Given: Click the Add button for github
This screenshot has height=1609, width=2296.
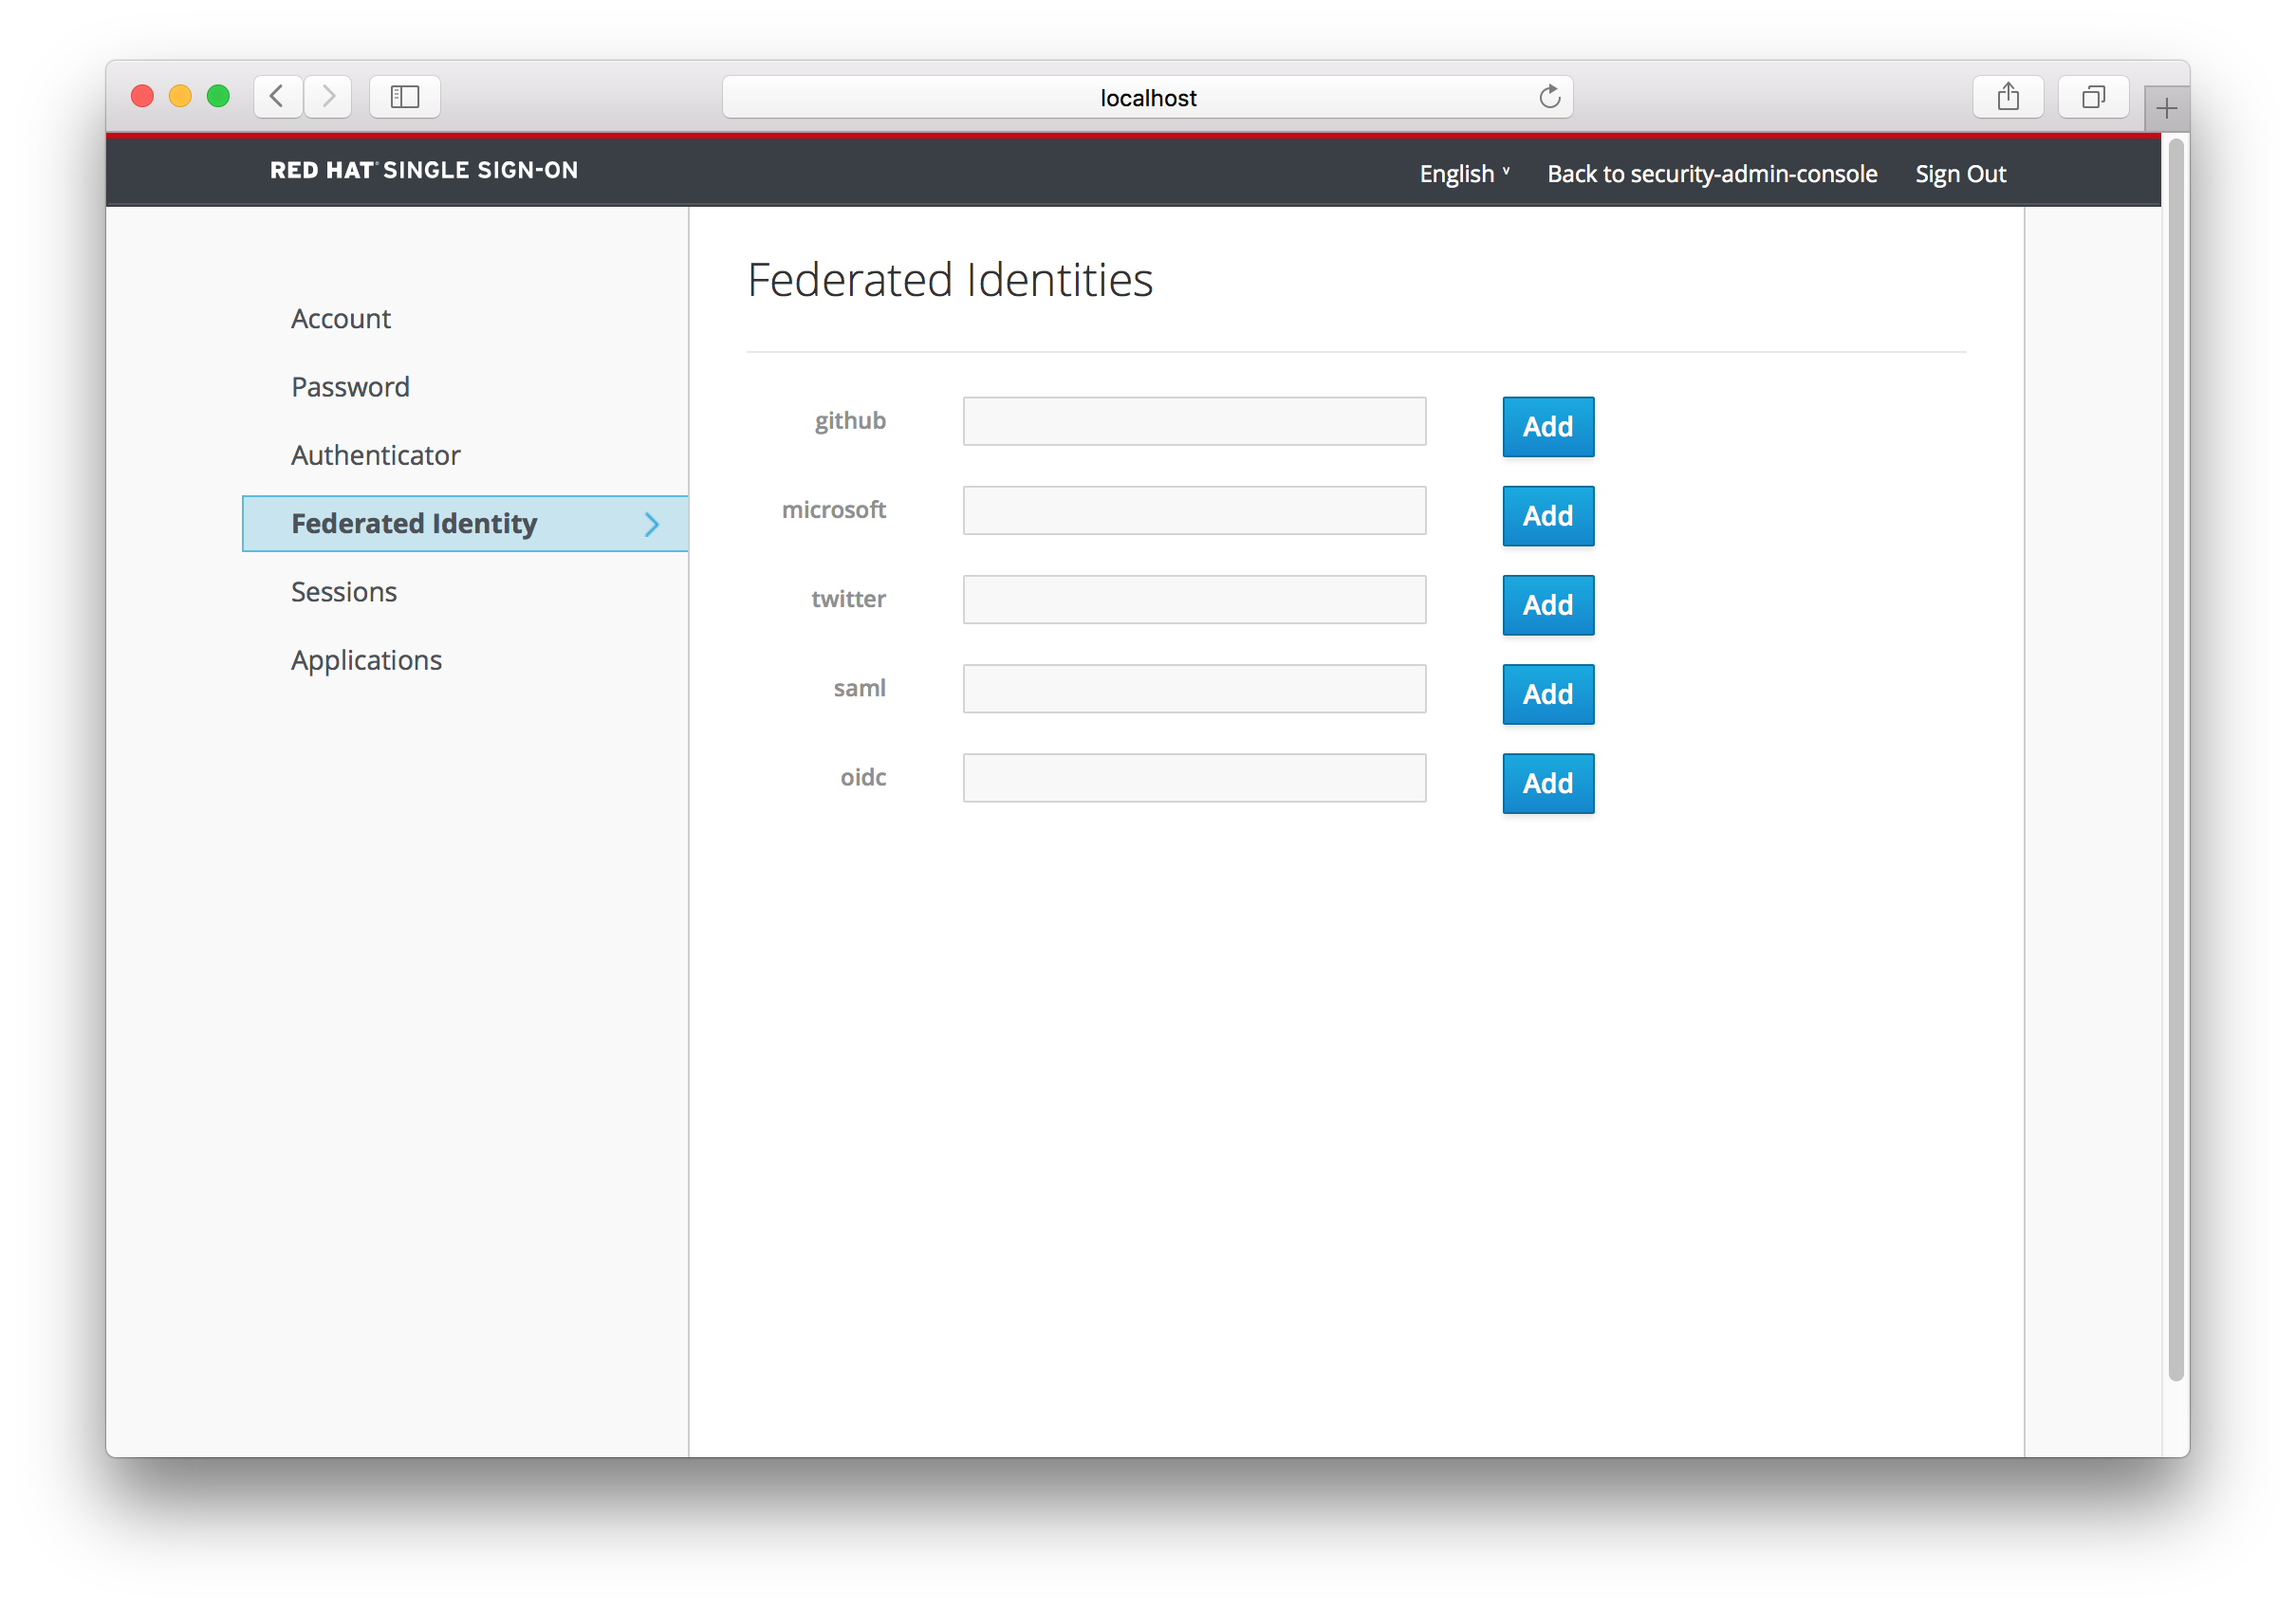Looking at the screenshot, I should click(x=1547, y=426).
